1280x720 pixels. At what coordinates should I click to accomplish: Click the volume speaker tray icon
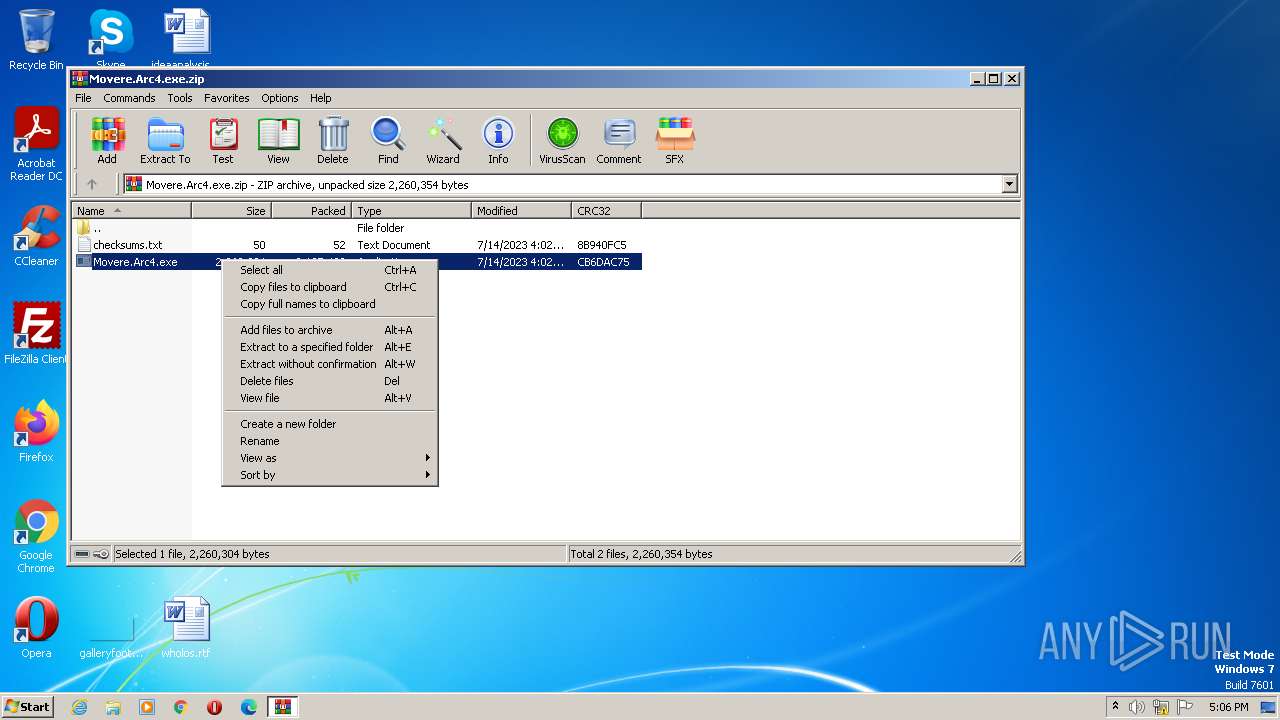point(1137,707)
